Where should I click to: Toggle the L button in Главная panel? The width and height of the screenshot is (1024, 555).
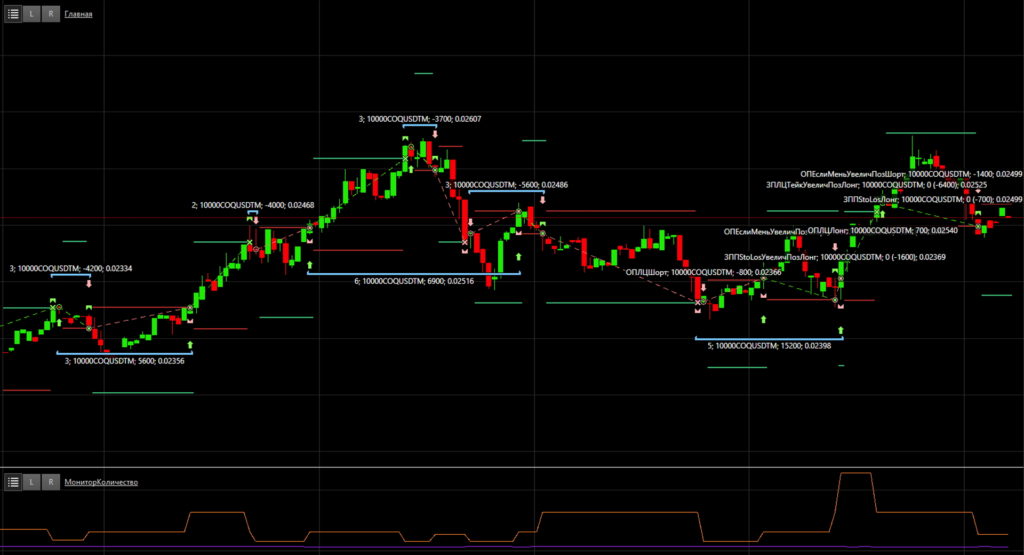click(32, 15)
